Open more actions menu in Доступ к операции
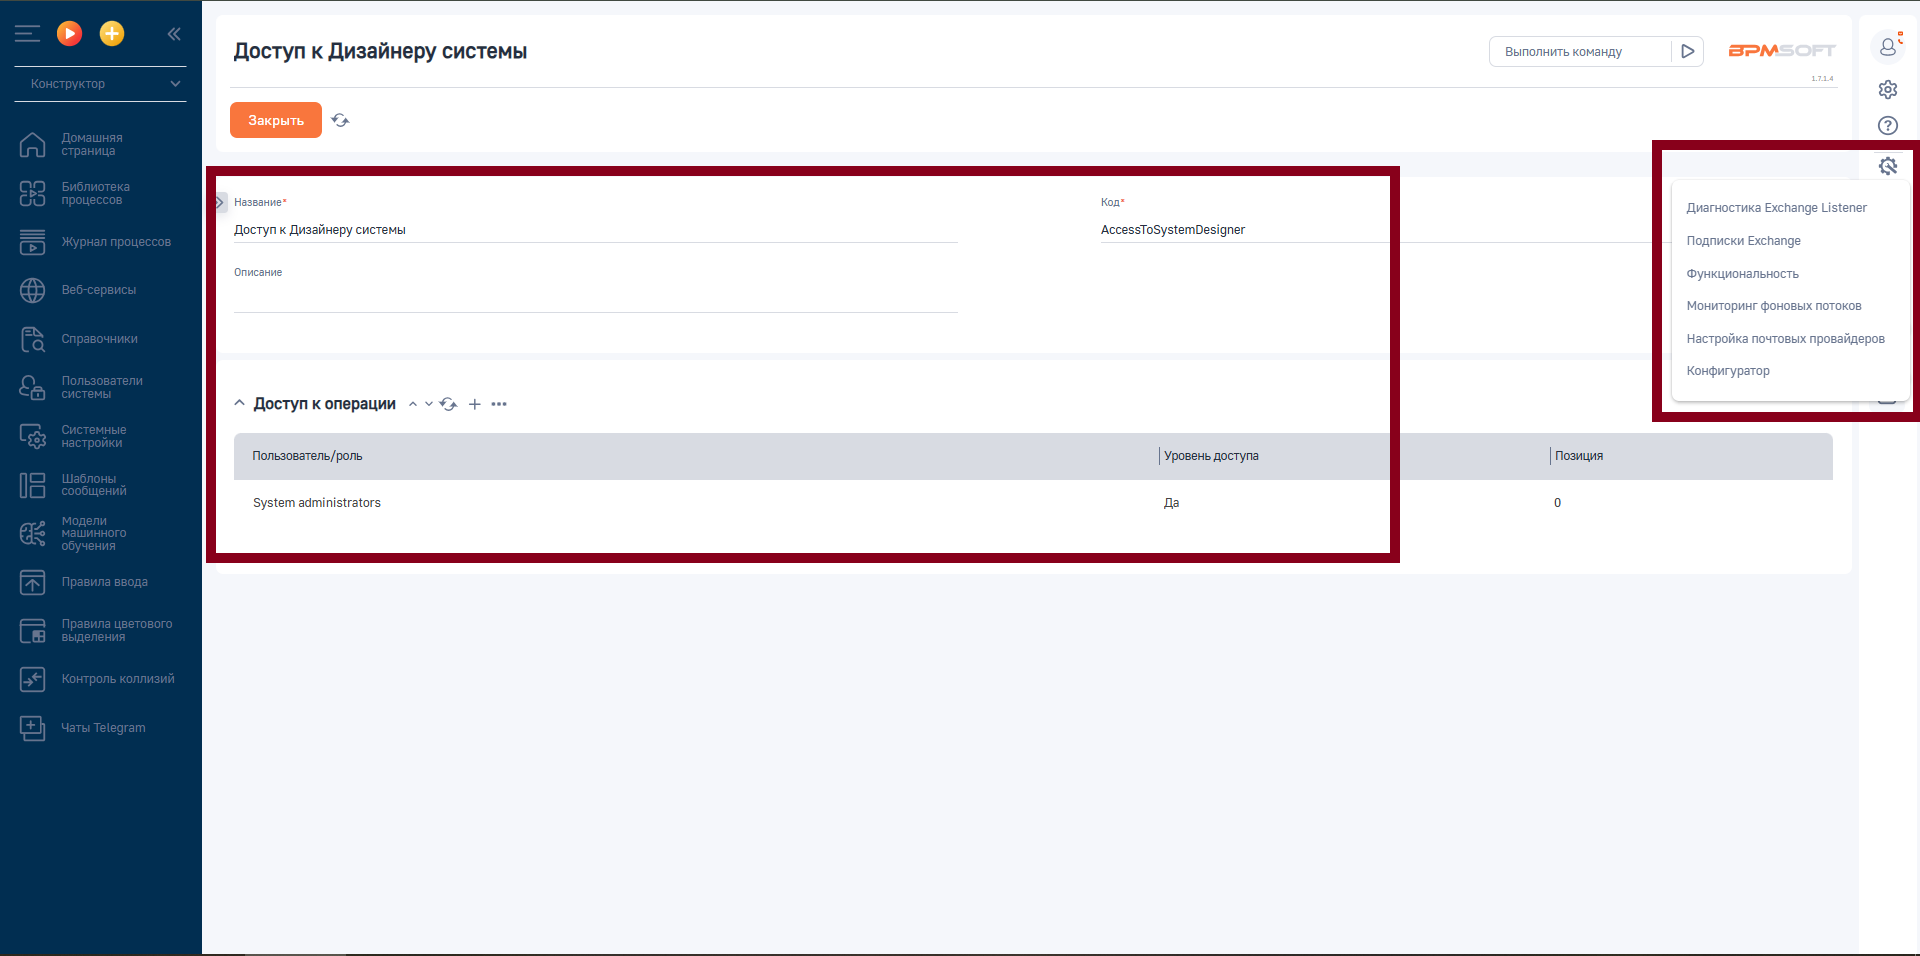The image size is (1920, 956). (x=499, y=404)
